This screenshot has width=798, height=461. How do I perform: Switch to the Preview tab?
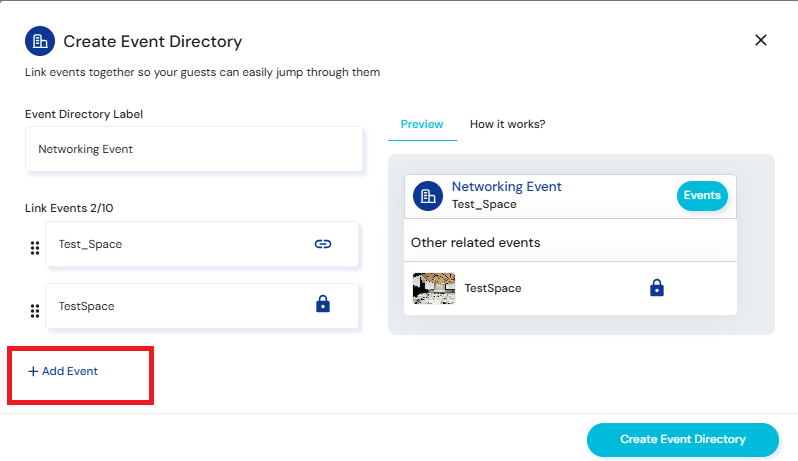point(421,124)
